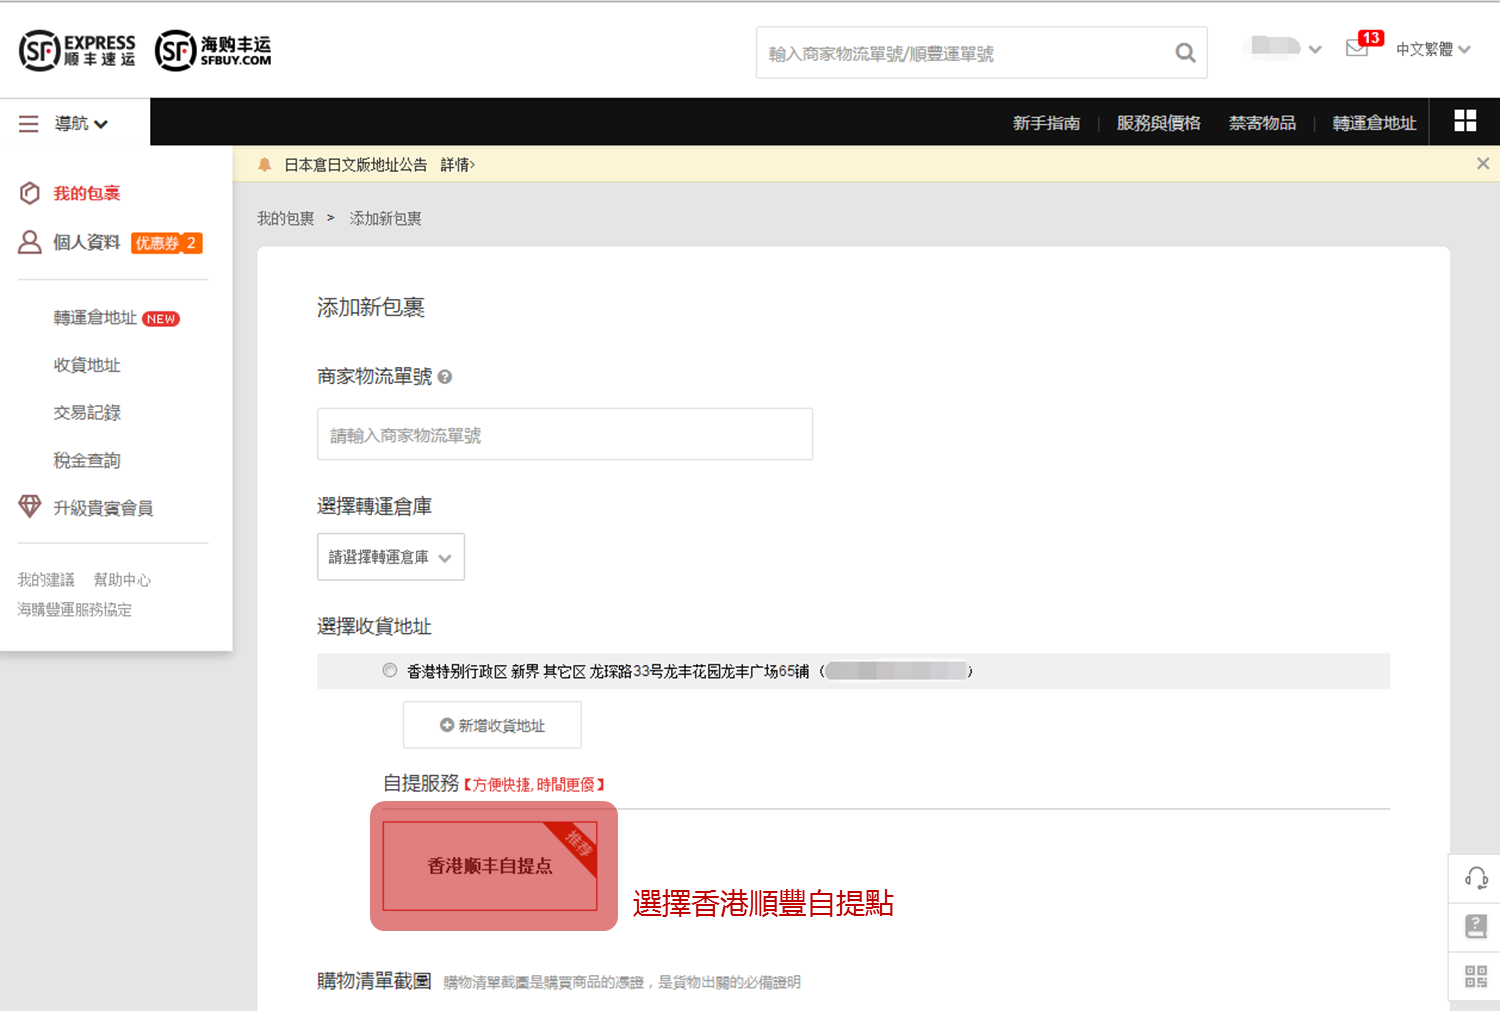Viewport: 1500px width, 1011px height.
Task: Open the grid apps icon in navbar
Action: point(1465,121)
